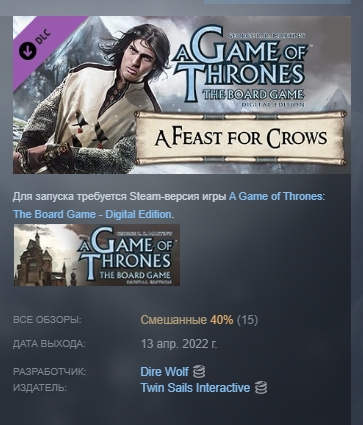Click the release date 13 апр. 2022 г.
Image resolution: width=363 pixels, height=425 pixels.
coord(179,344)
